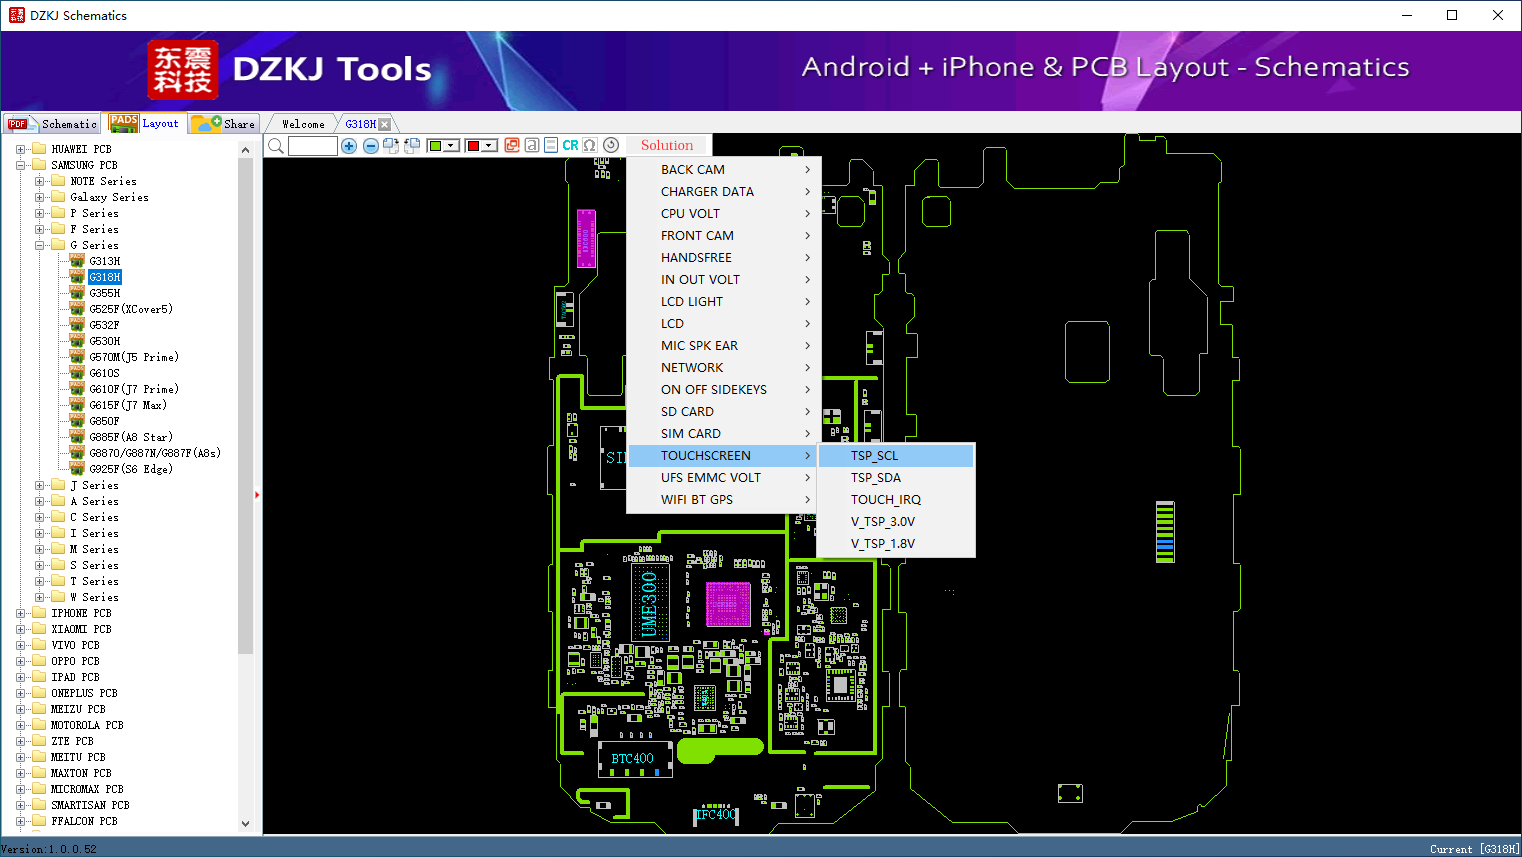Click the folder icon beside HUAWEI PCB
Image resolution: width=1522 pixels, height=857 pixels.
click(x=39, y=149)
